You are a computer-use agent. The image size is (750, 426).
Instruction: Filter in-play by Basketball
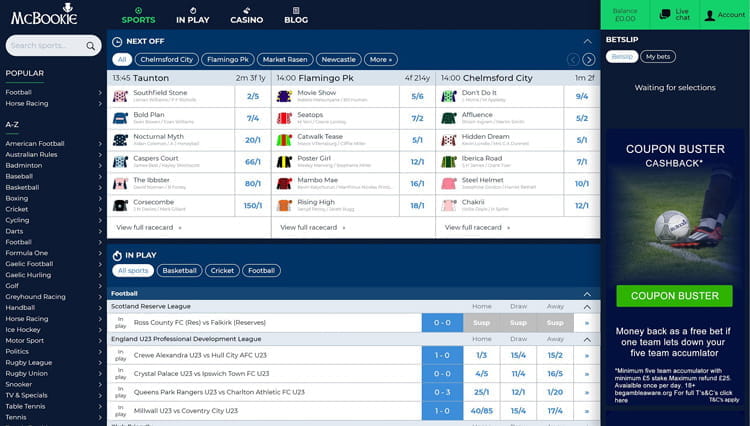179,271
